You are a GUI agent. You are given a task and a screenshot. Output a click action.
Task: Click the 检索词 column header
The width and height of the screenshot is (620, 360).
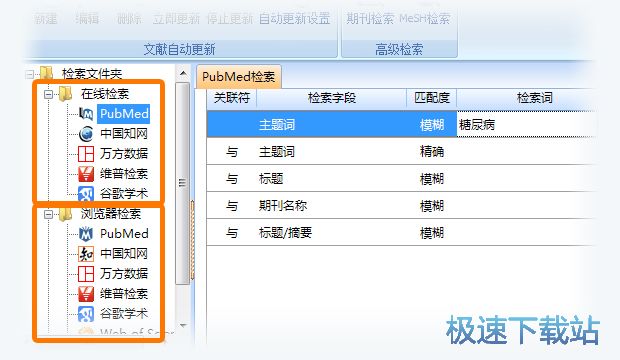pyautogui.click(x=534, y=98)
